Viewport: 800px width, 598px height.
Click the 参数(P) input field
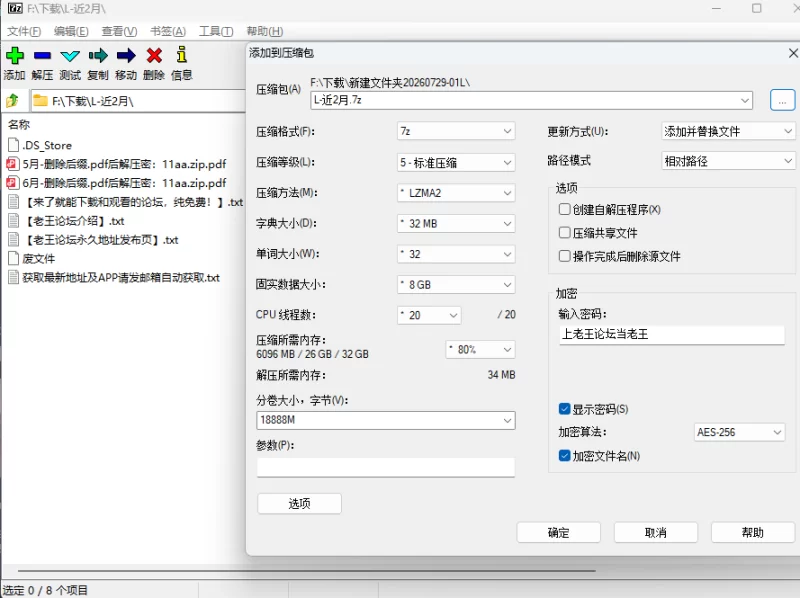click(x=386, y=467)
